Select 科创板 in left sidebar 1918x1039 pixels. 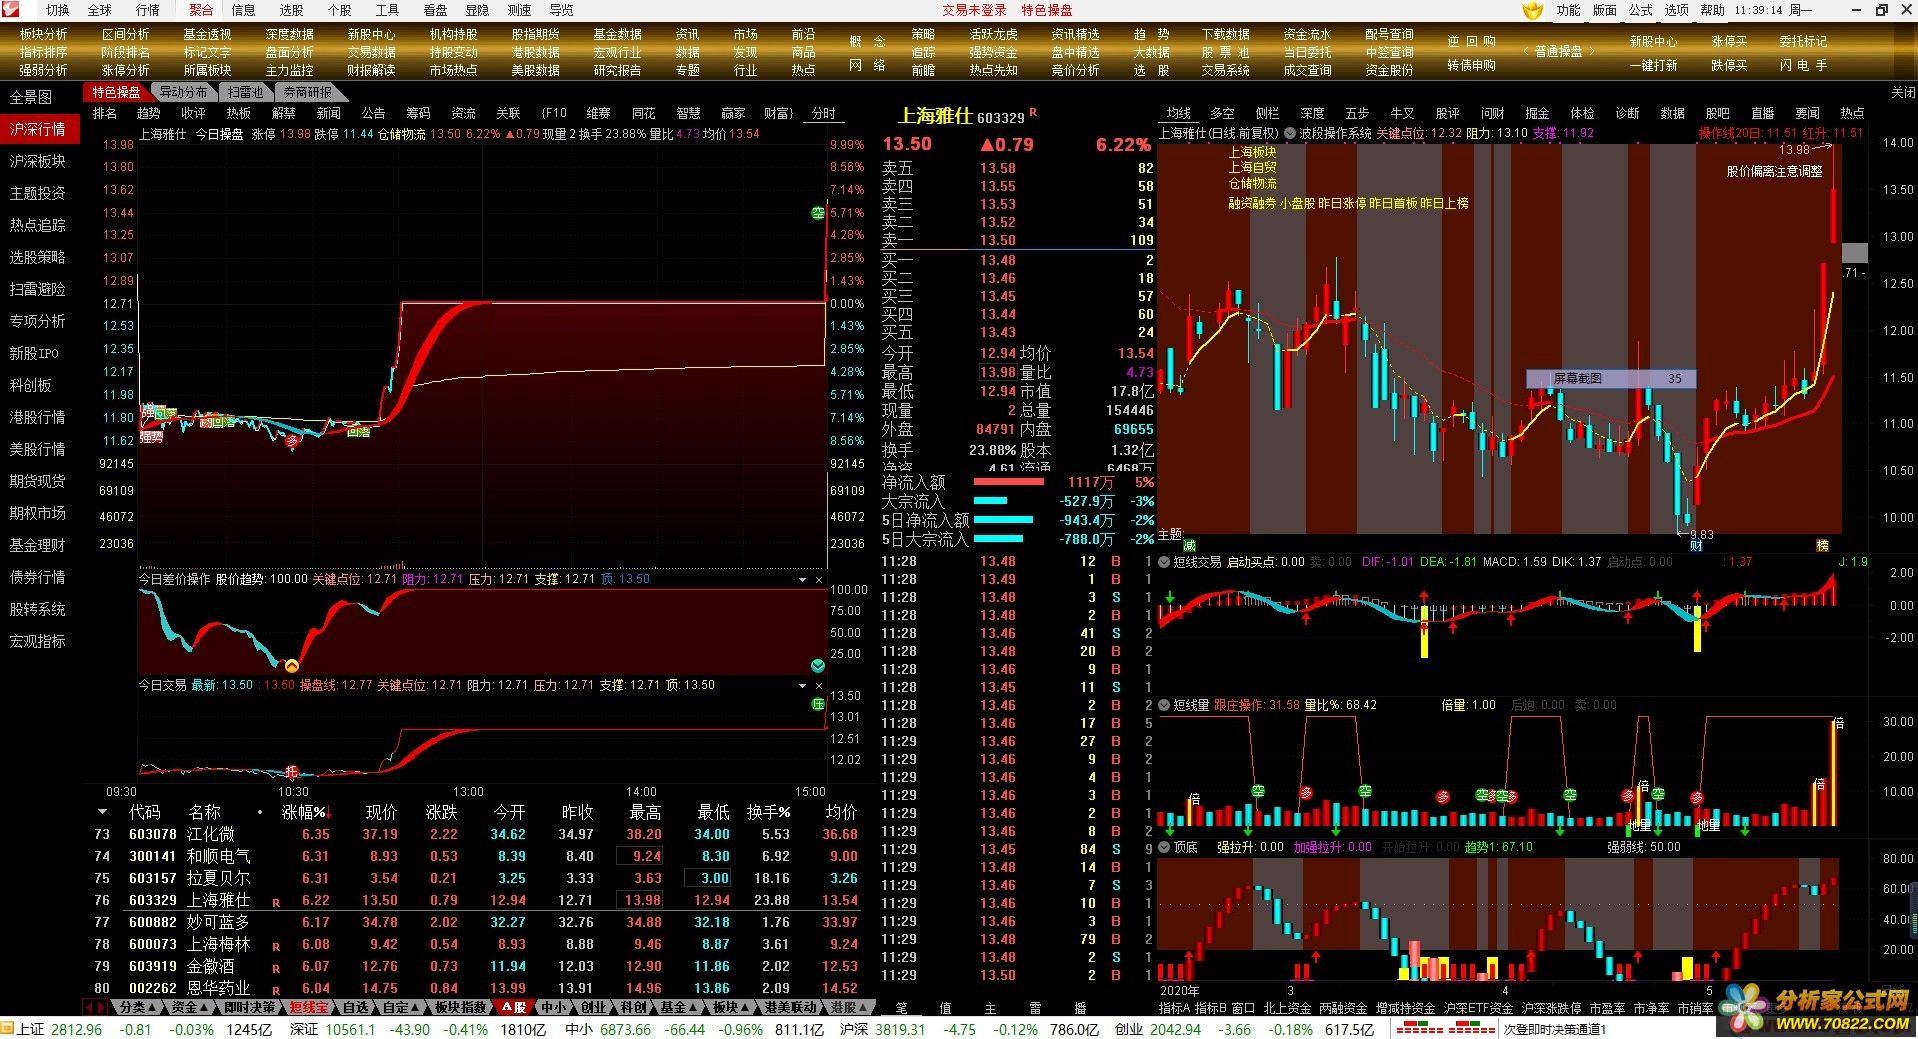click(30, 385)
